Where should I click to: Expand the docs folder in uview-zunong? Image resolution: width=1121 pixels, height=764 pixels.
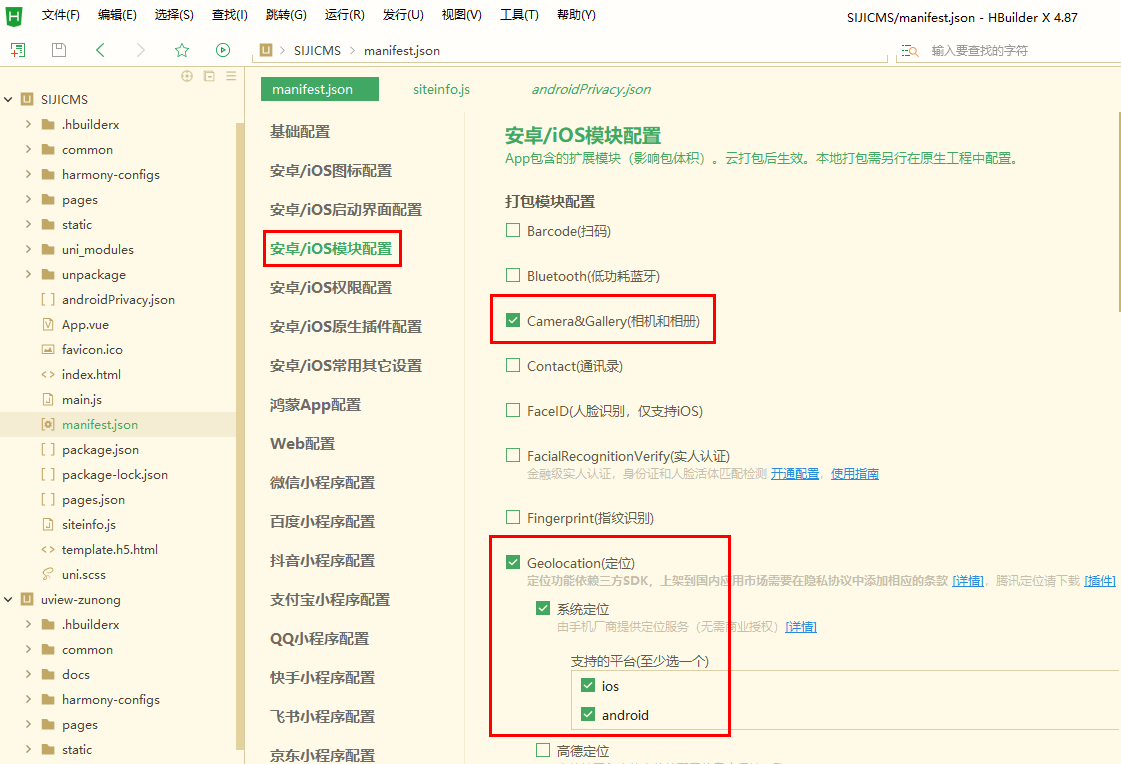click(28, 674)
